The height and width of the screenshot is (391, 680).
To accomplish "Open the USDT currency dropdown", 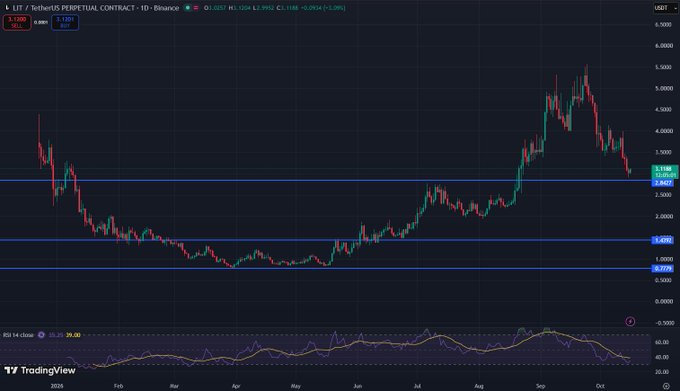I will point(666,8).
